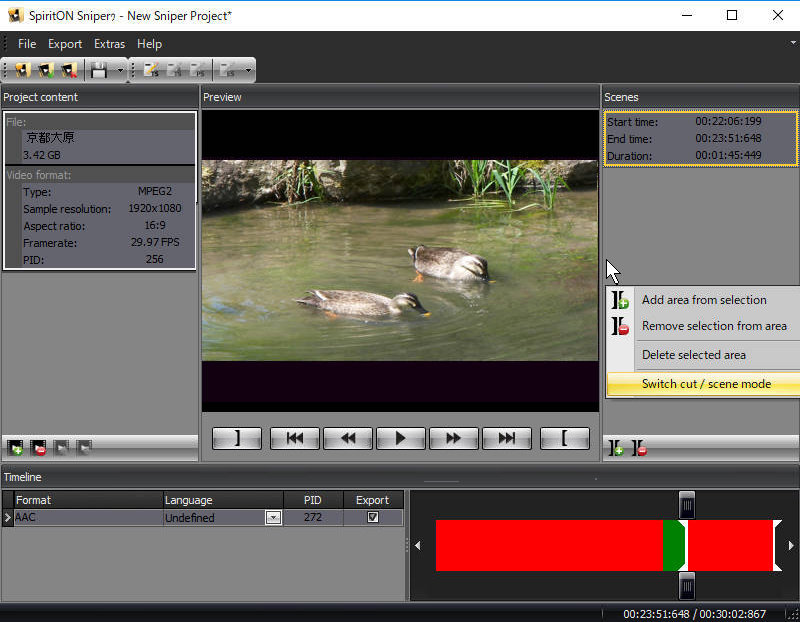Screen dimensions: 800x622
Task: Click the skip to end button
Action: [507, 438]
